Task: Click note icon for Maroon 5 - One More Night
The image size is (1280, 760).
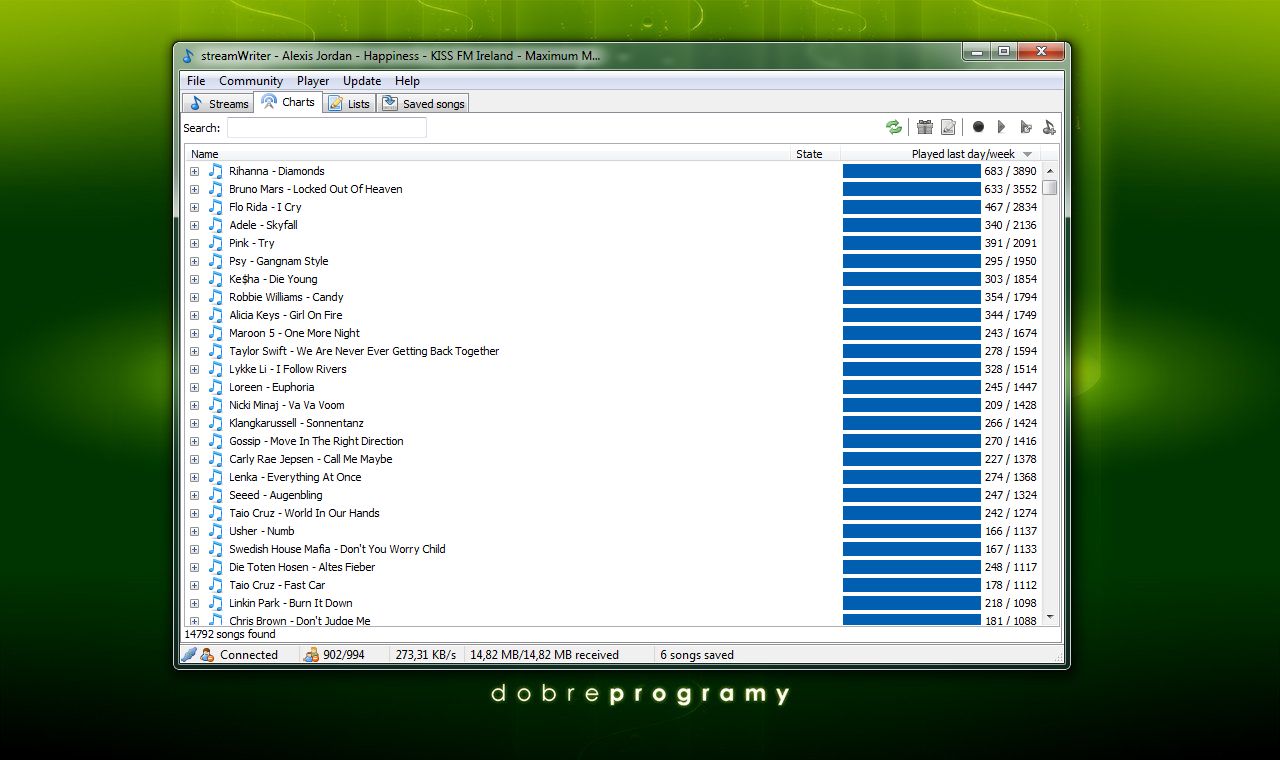Action: click(x=216, y=333)
